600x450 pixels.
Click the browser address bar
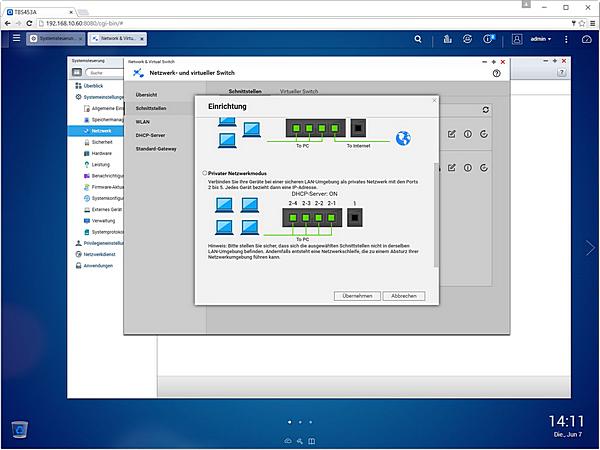tap(302, 23)
